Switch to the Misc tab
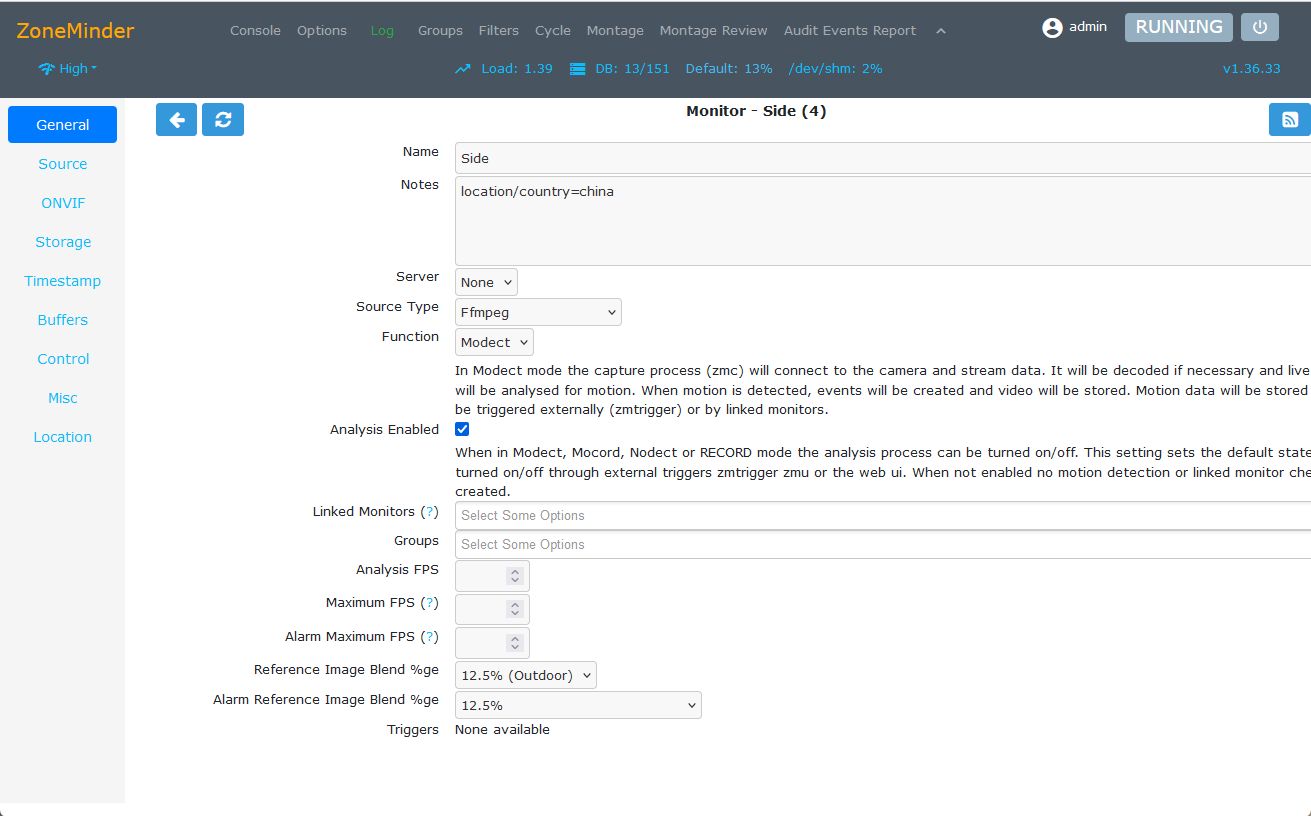 coord(62,398)
